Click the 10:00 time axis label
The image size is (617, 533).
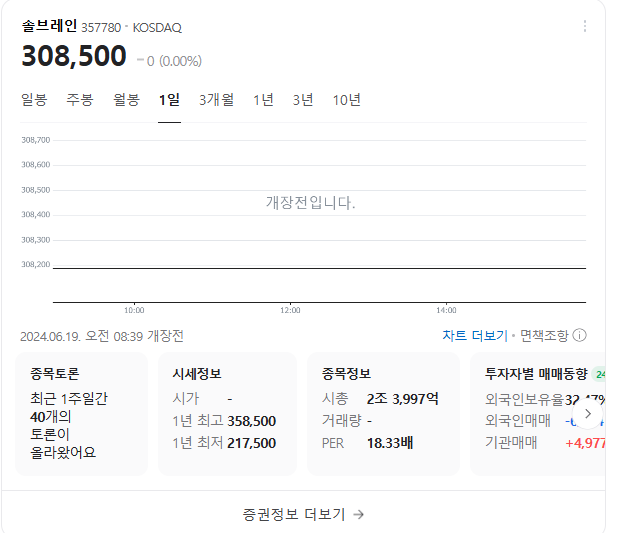pos(134,310)
